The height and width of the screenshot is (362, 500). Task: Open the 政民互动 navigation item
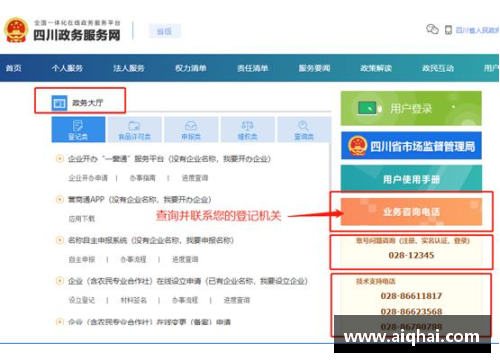tap(438, 68)
